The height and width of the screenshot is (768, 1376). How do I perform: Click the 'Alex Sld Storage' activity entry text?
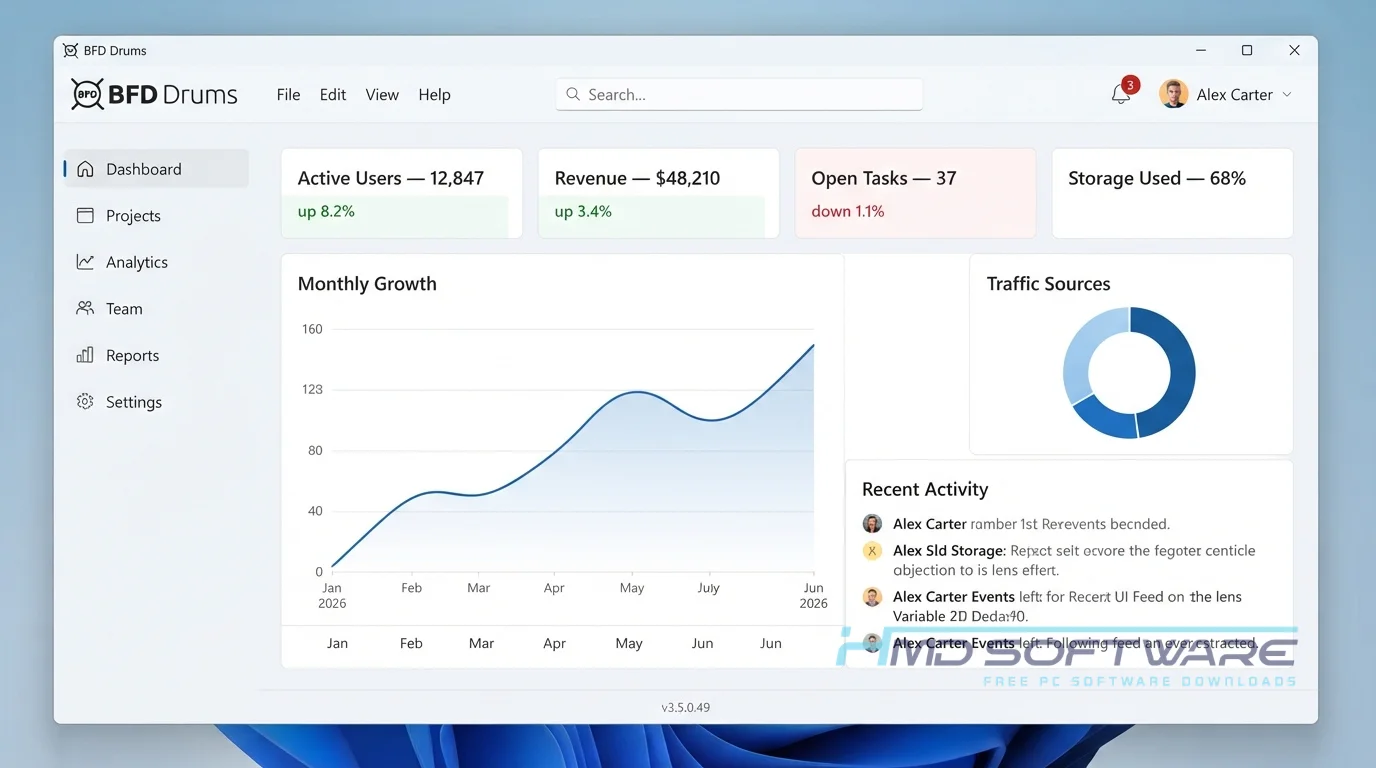[x=1074, y=560]
